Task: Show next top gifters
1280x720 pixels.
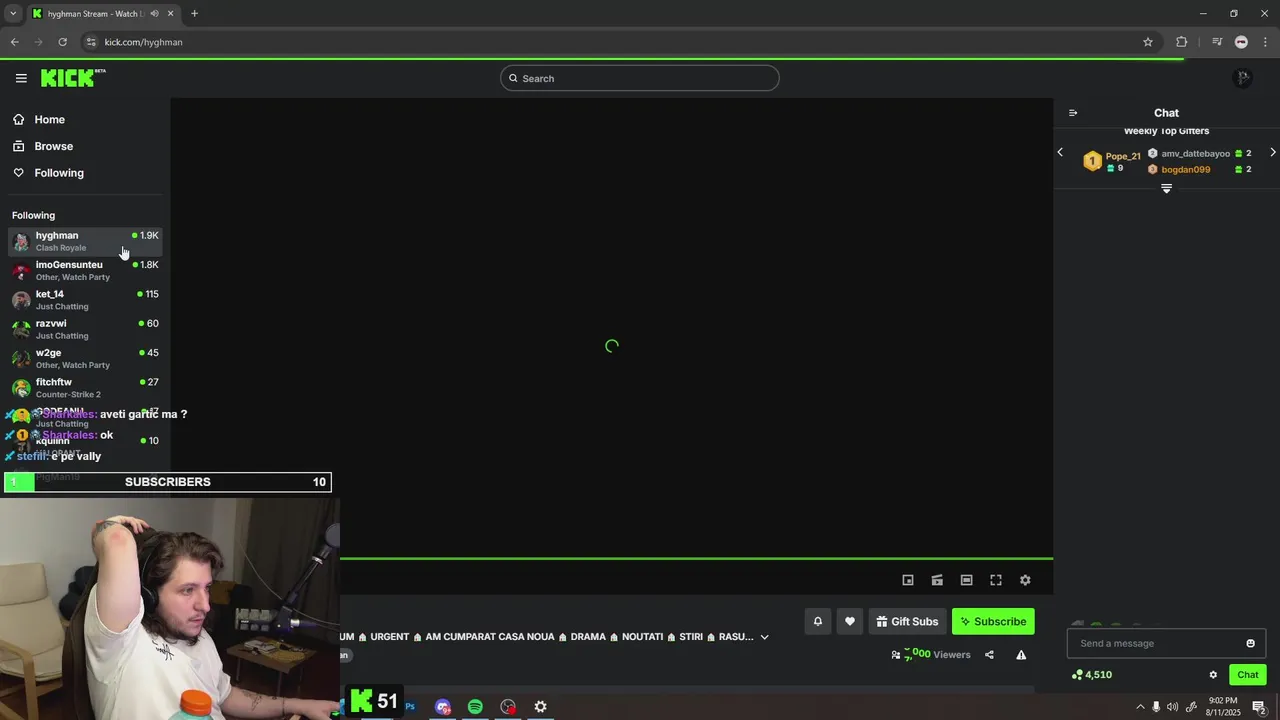Action: coord(1272,153)
